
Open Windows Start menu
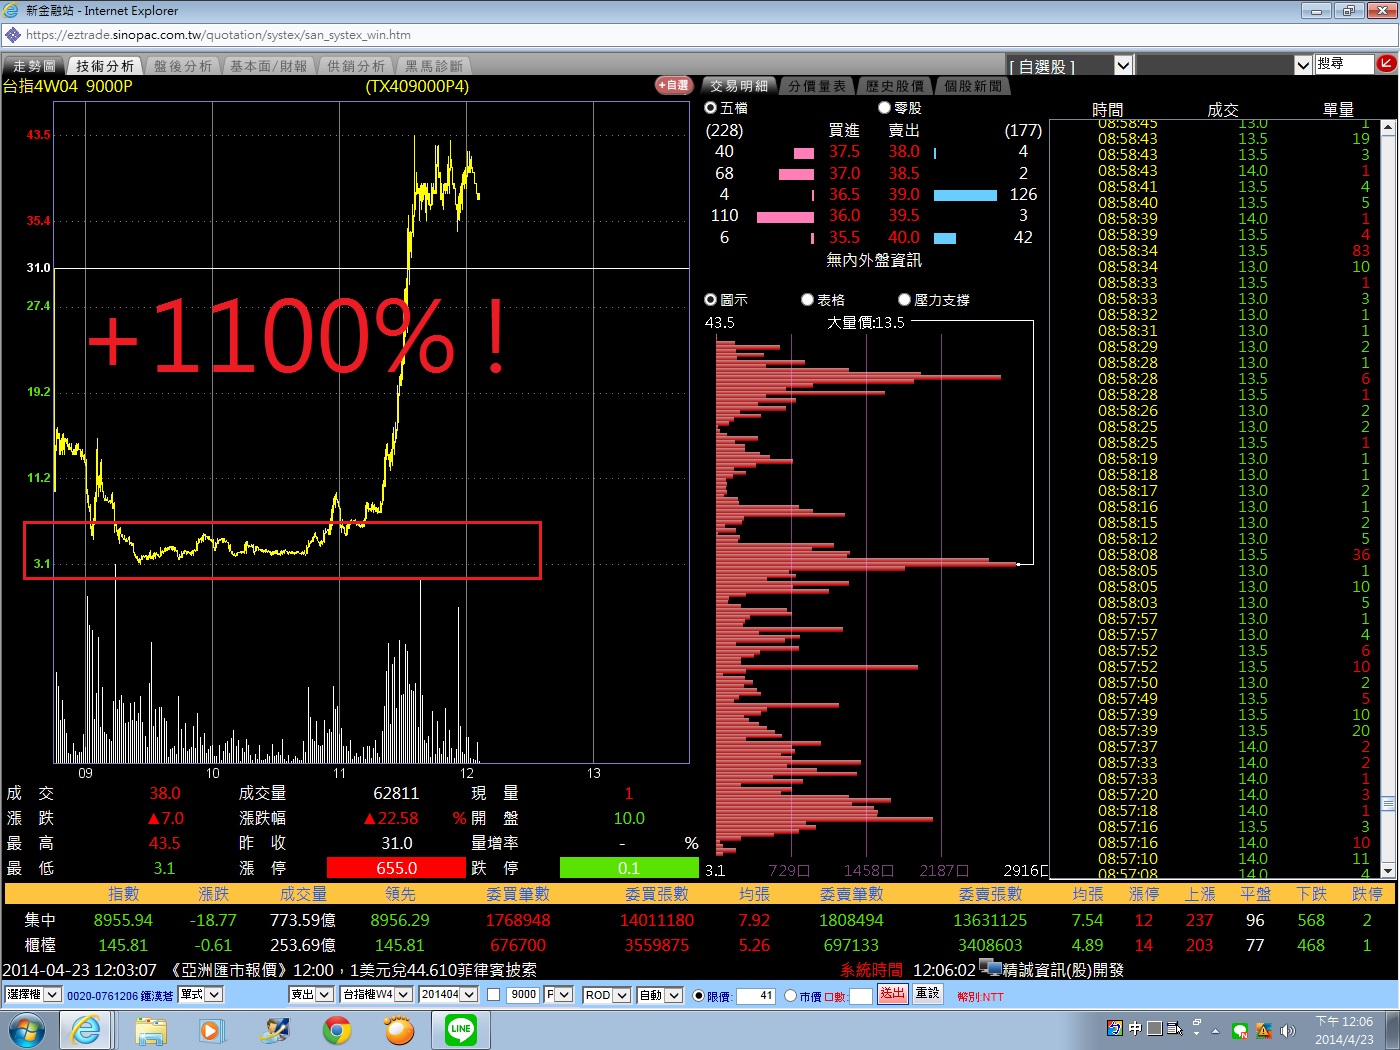click(x=25, y=1030)
